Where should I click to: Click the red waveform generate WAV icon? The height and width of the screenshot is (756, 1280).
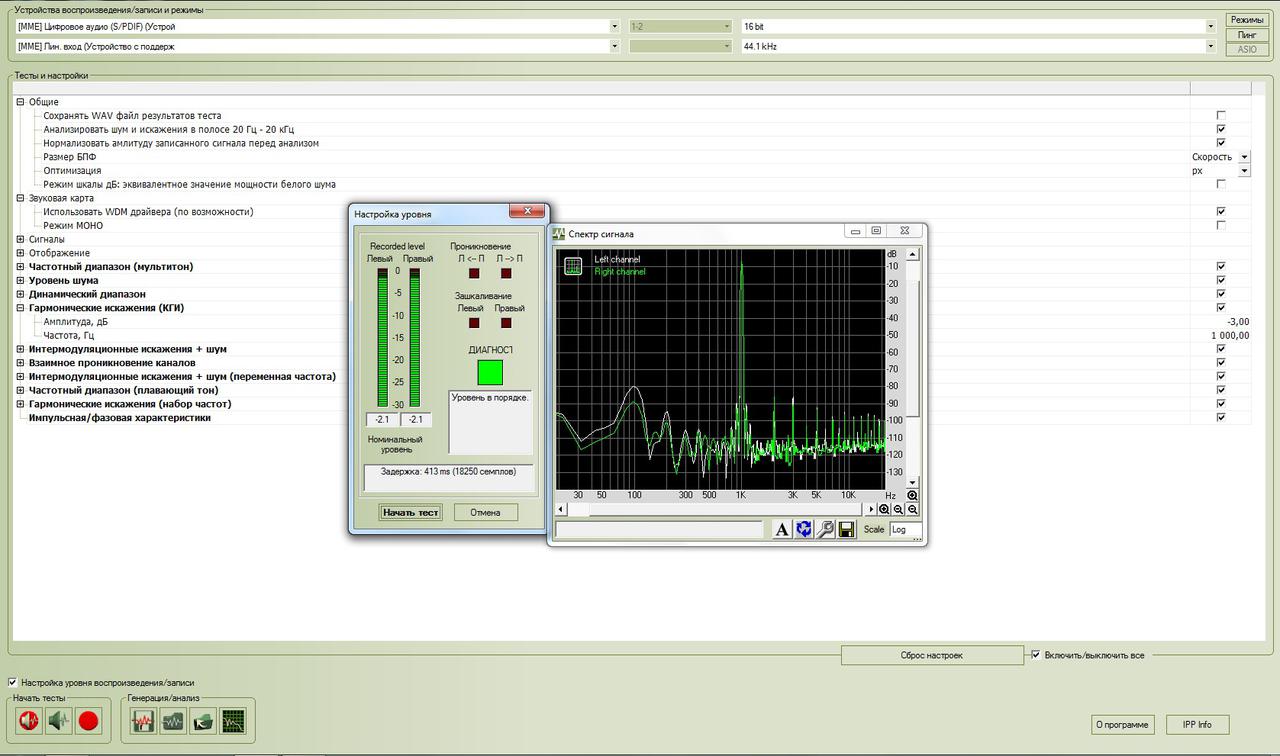tap(143, 720)
